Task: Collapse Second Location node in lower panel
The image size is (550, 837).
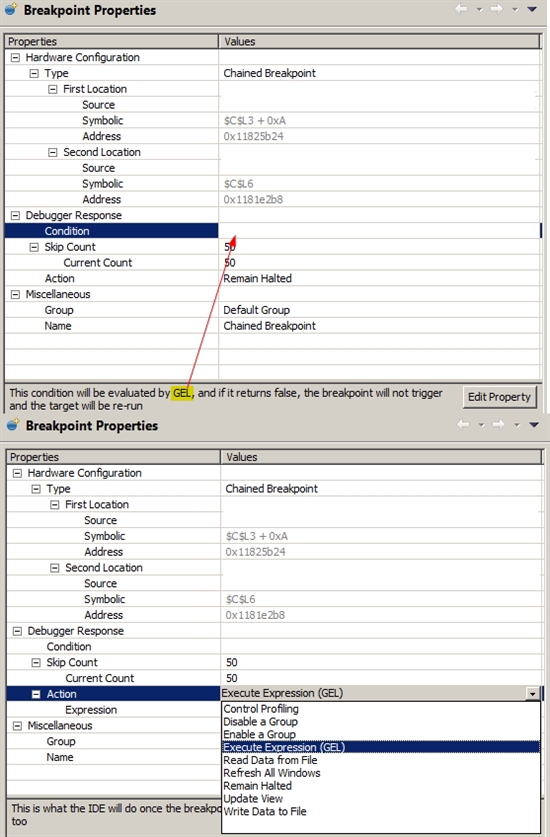Action: point(54,568)
